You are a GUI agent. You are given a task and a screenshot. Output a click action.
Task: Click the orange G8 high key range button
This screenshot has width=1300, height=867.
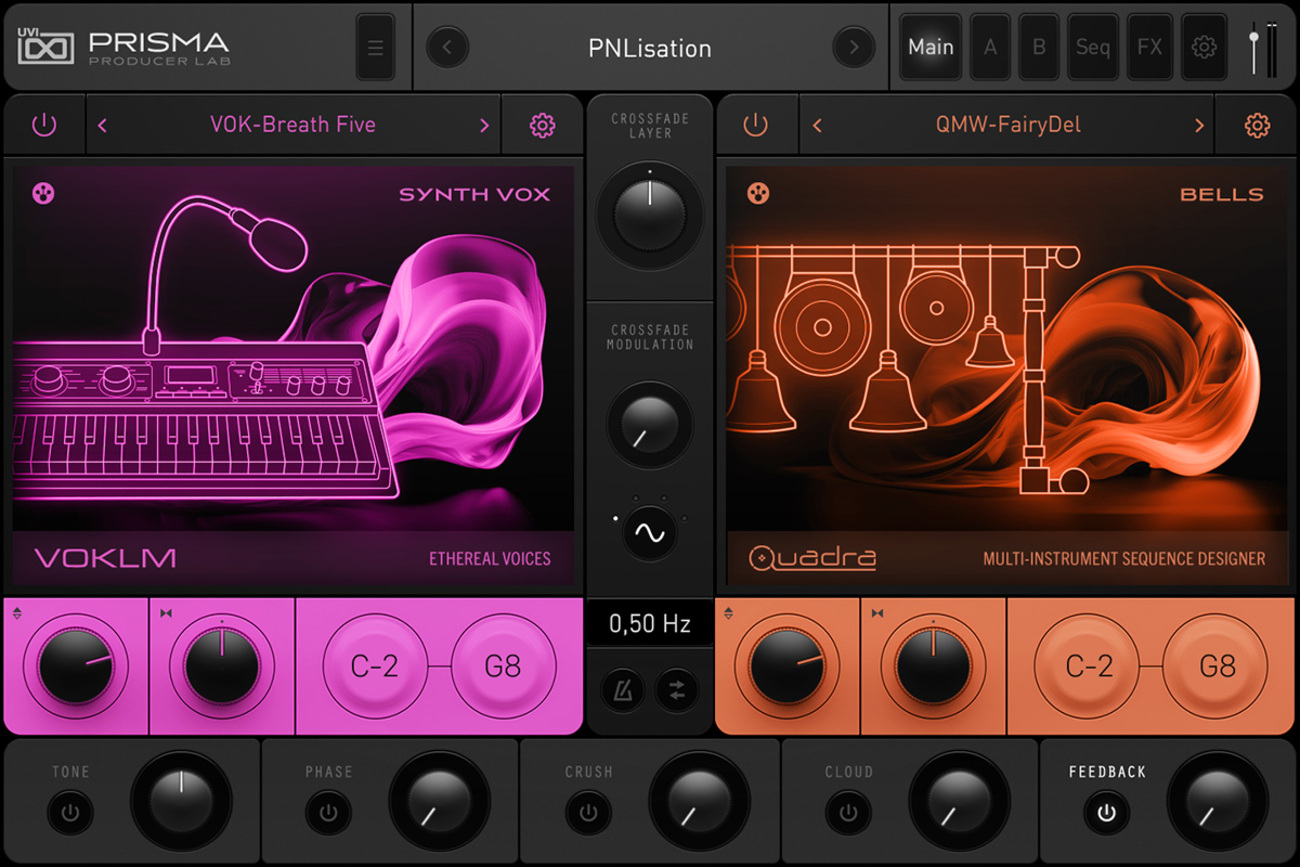[1217, 666]
